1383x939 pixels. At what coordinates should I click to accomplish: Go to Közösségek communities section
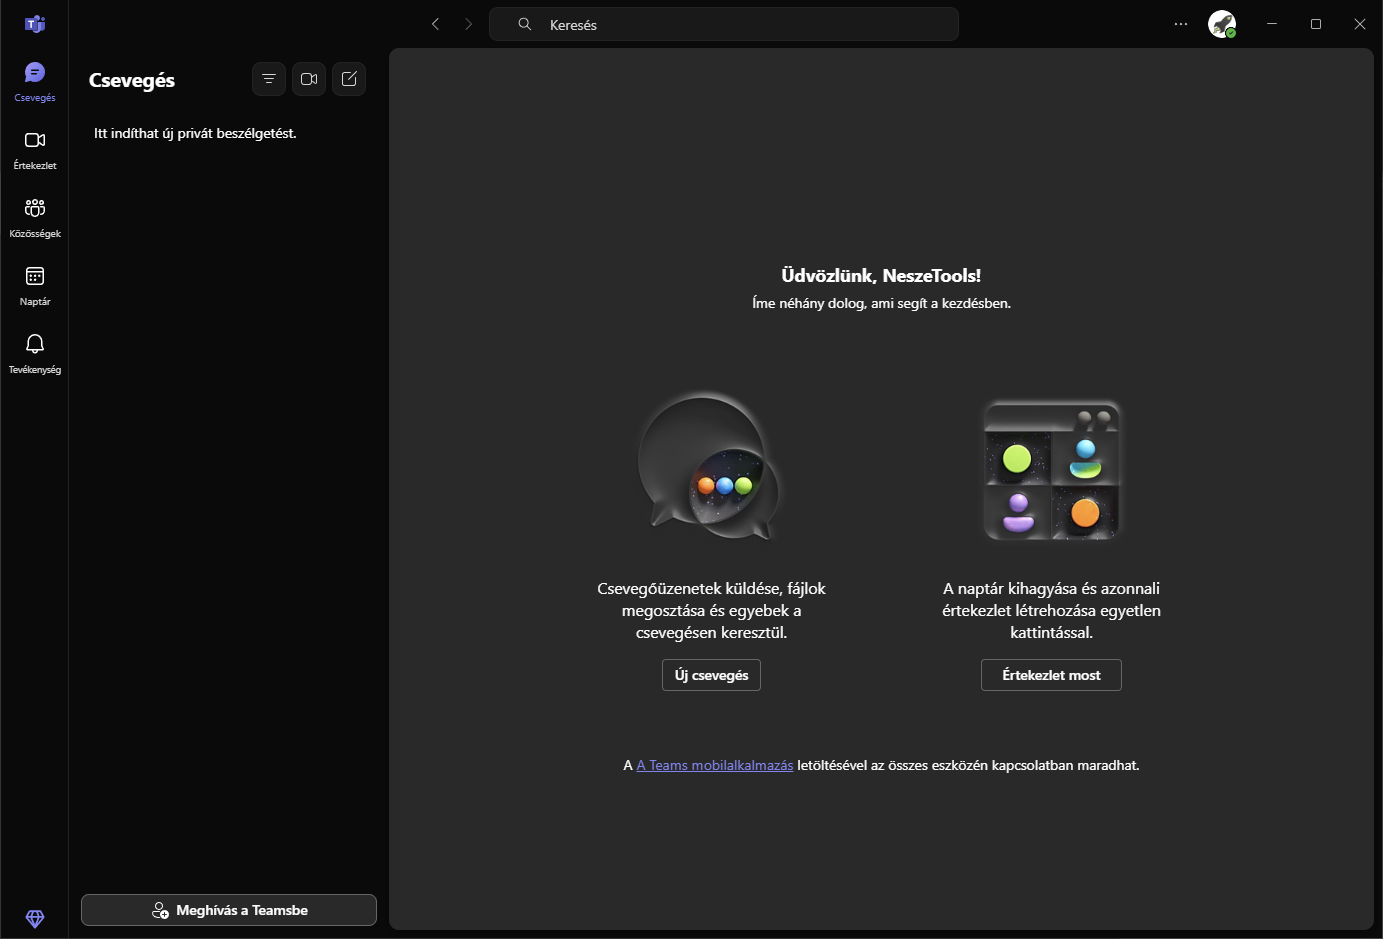pyautogui.click(x=35, y=217)
